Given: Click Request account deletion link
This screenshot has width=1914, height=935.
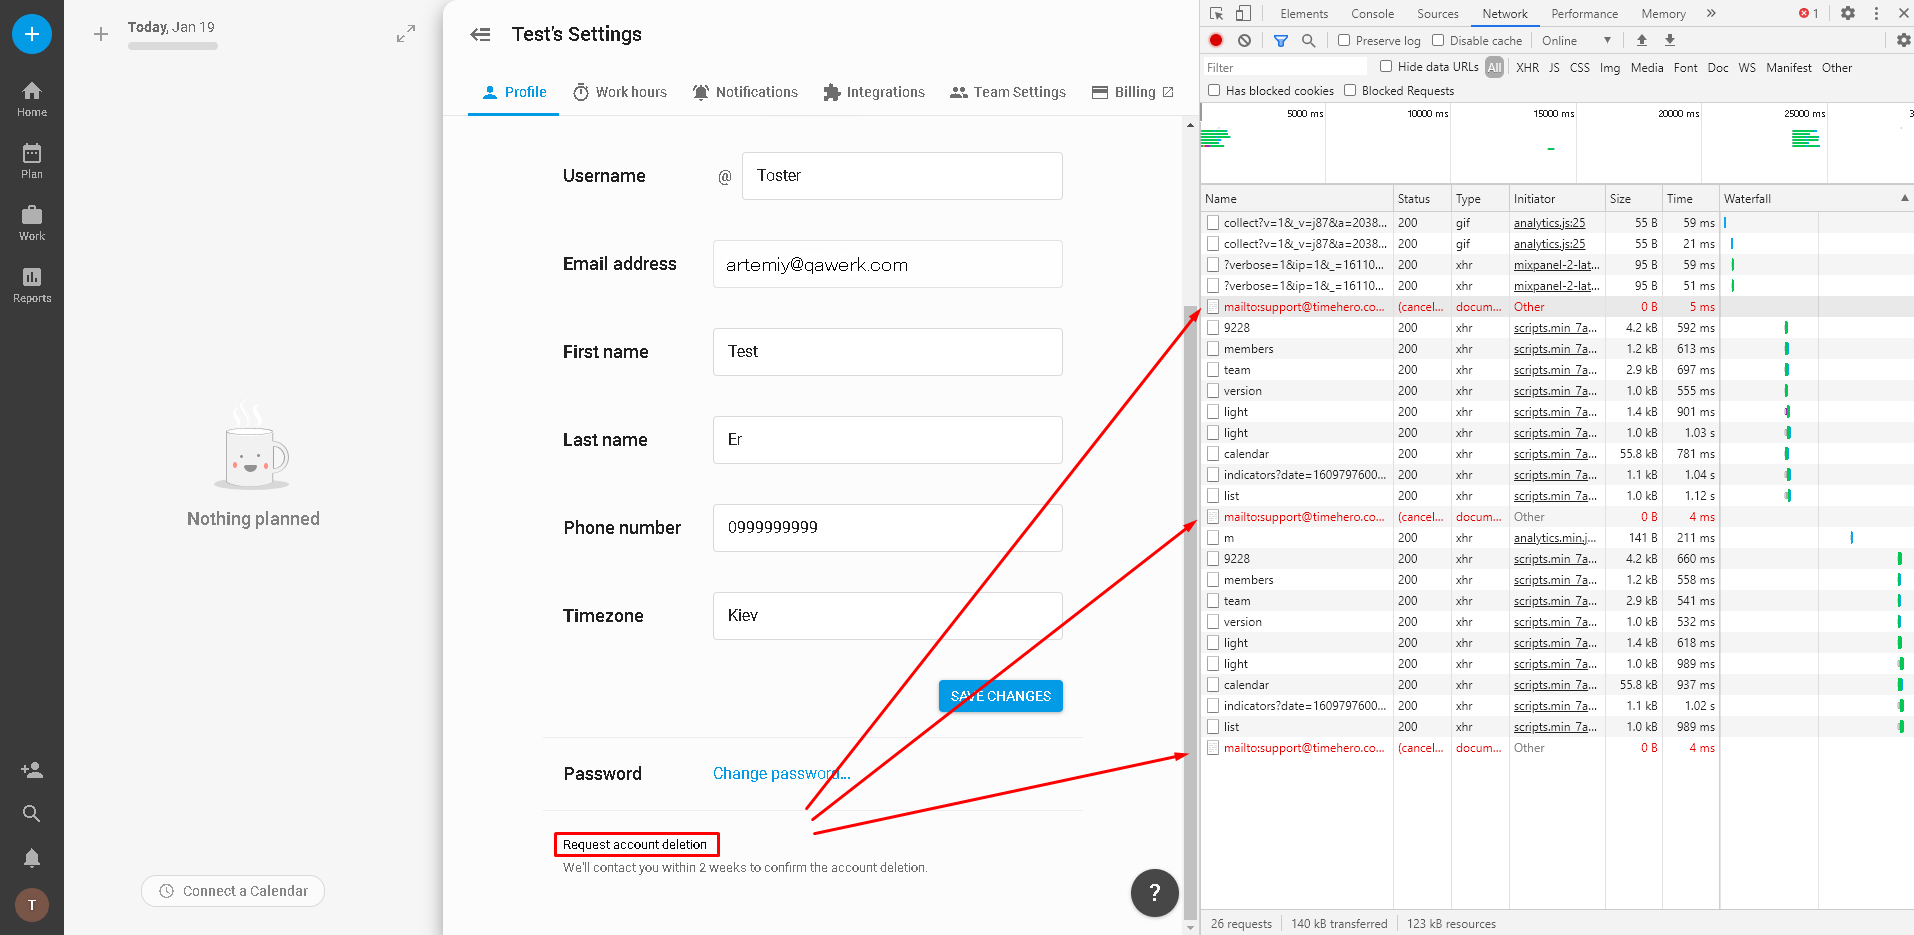Looking at the screenshot, I should click(635, 845).
